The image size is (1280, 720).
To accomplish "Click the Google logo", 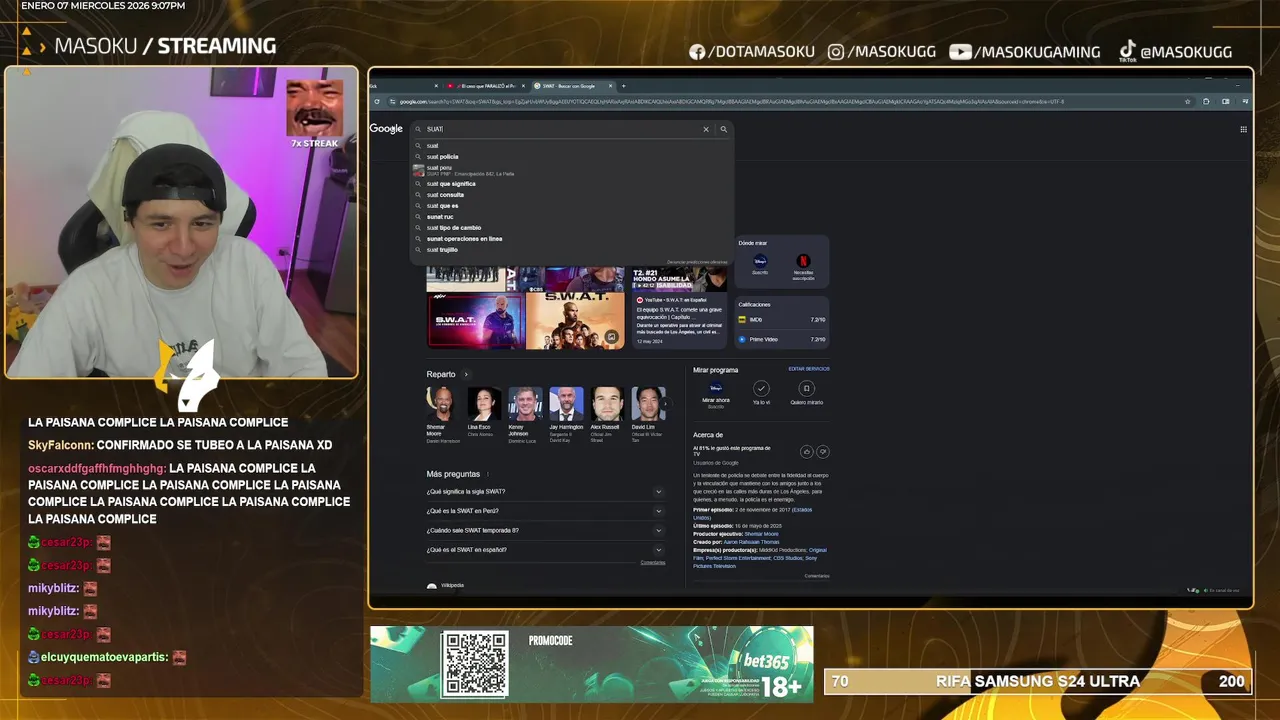I will coord(386,128).
